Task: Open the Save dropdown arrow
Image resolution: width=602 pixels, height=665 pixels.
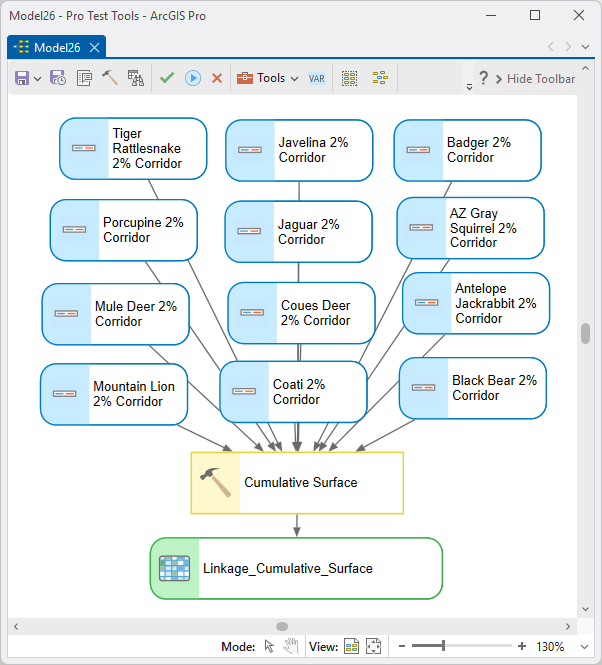Action: 37,79
